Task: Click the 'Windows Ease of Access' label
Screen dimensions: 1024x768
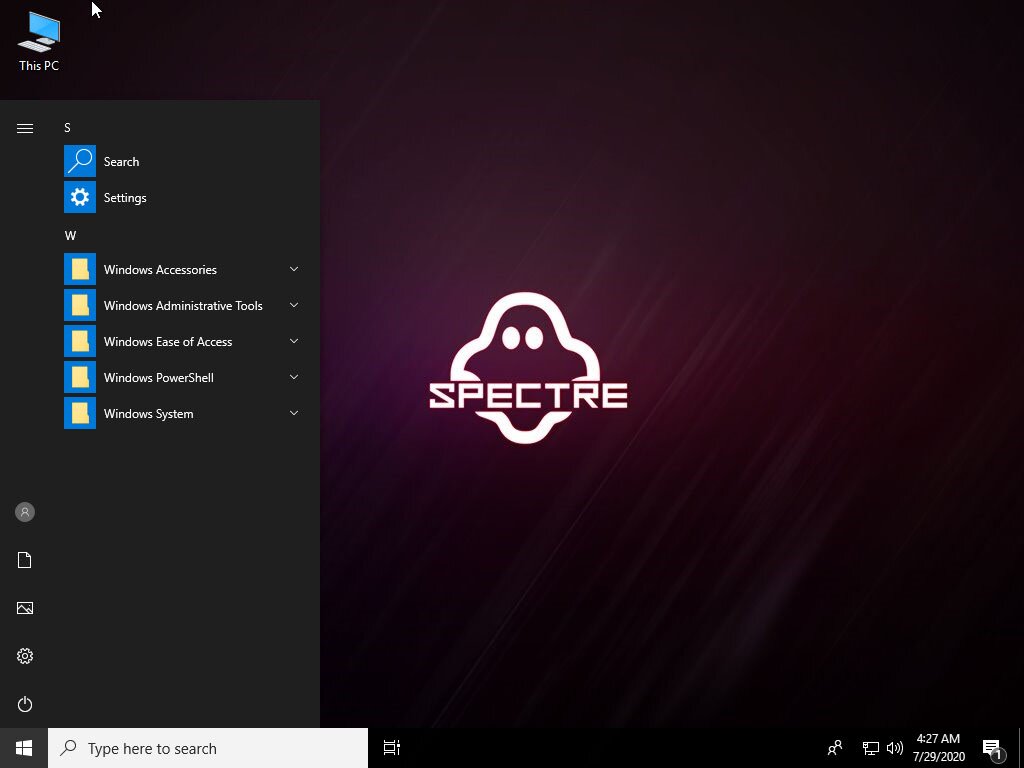Action: 168,342
